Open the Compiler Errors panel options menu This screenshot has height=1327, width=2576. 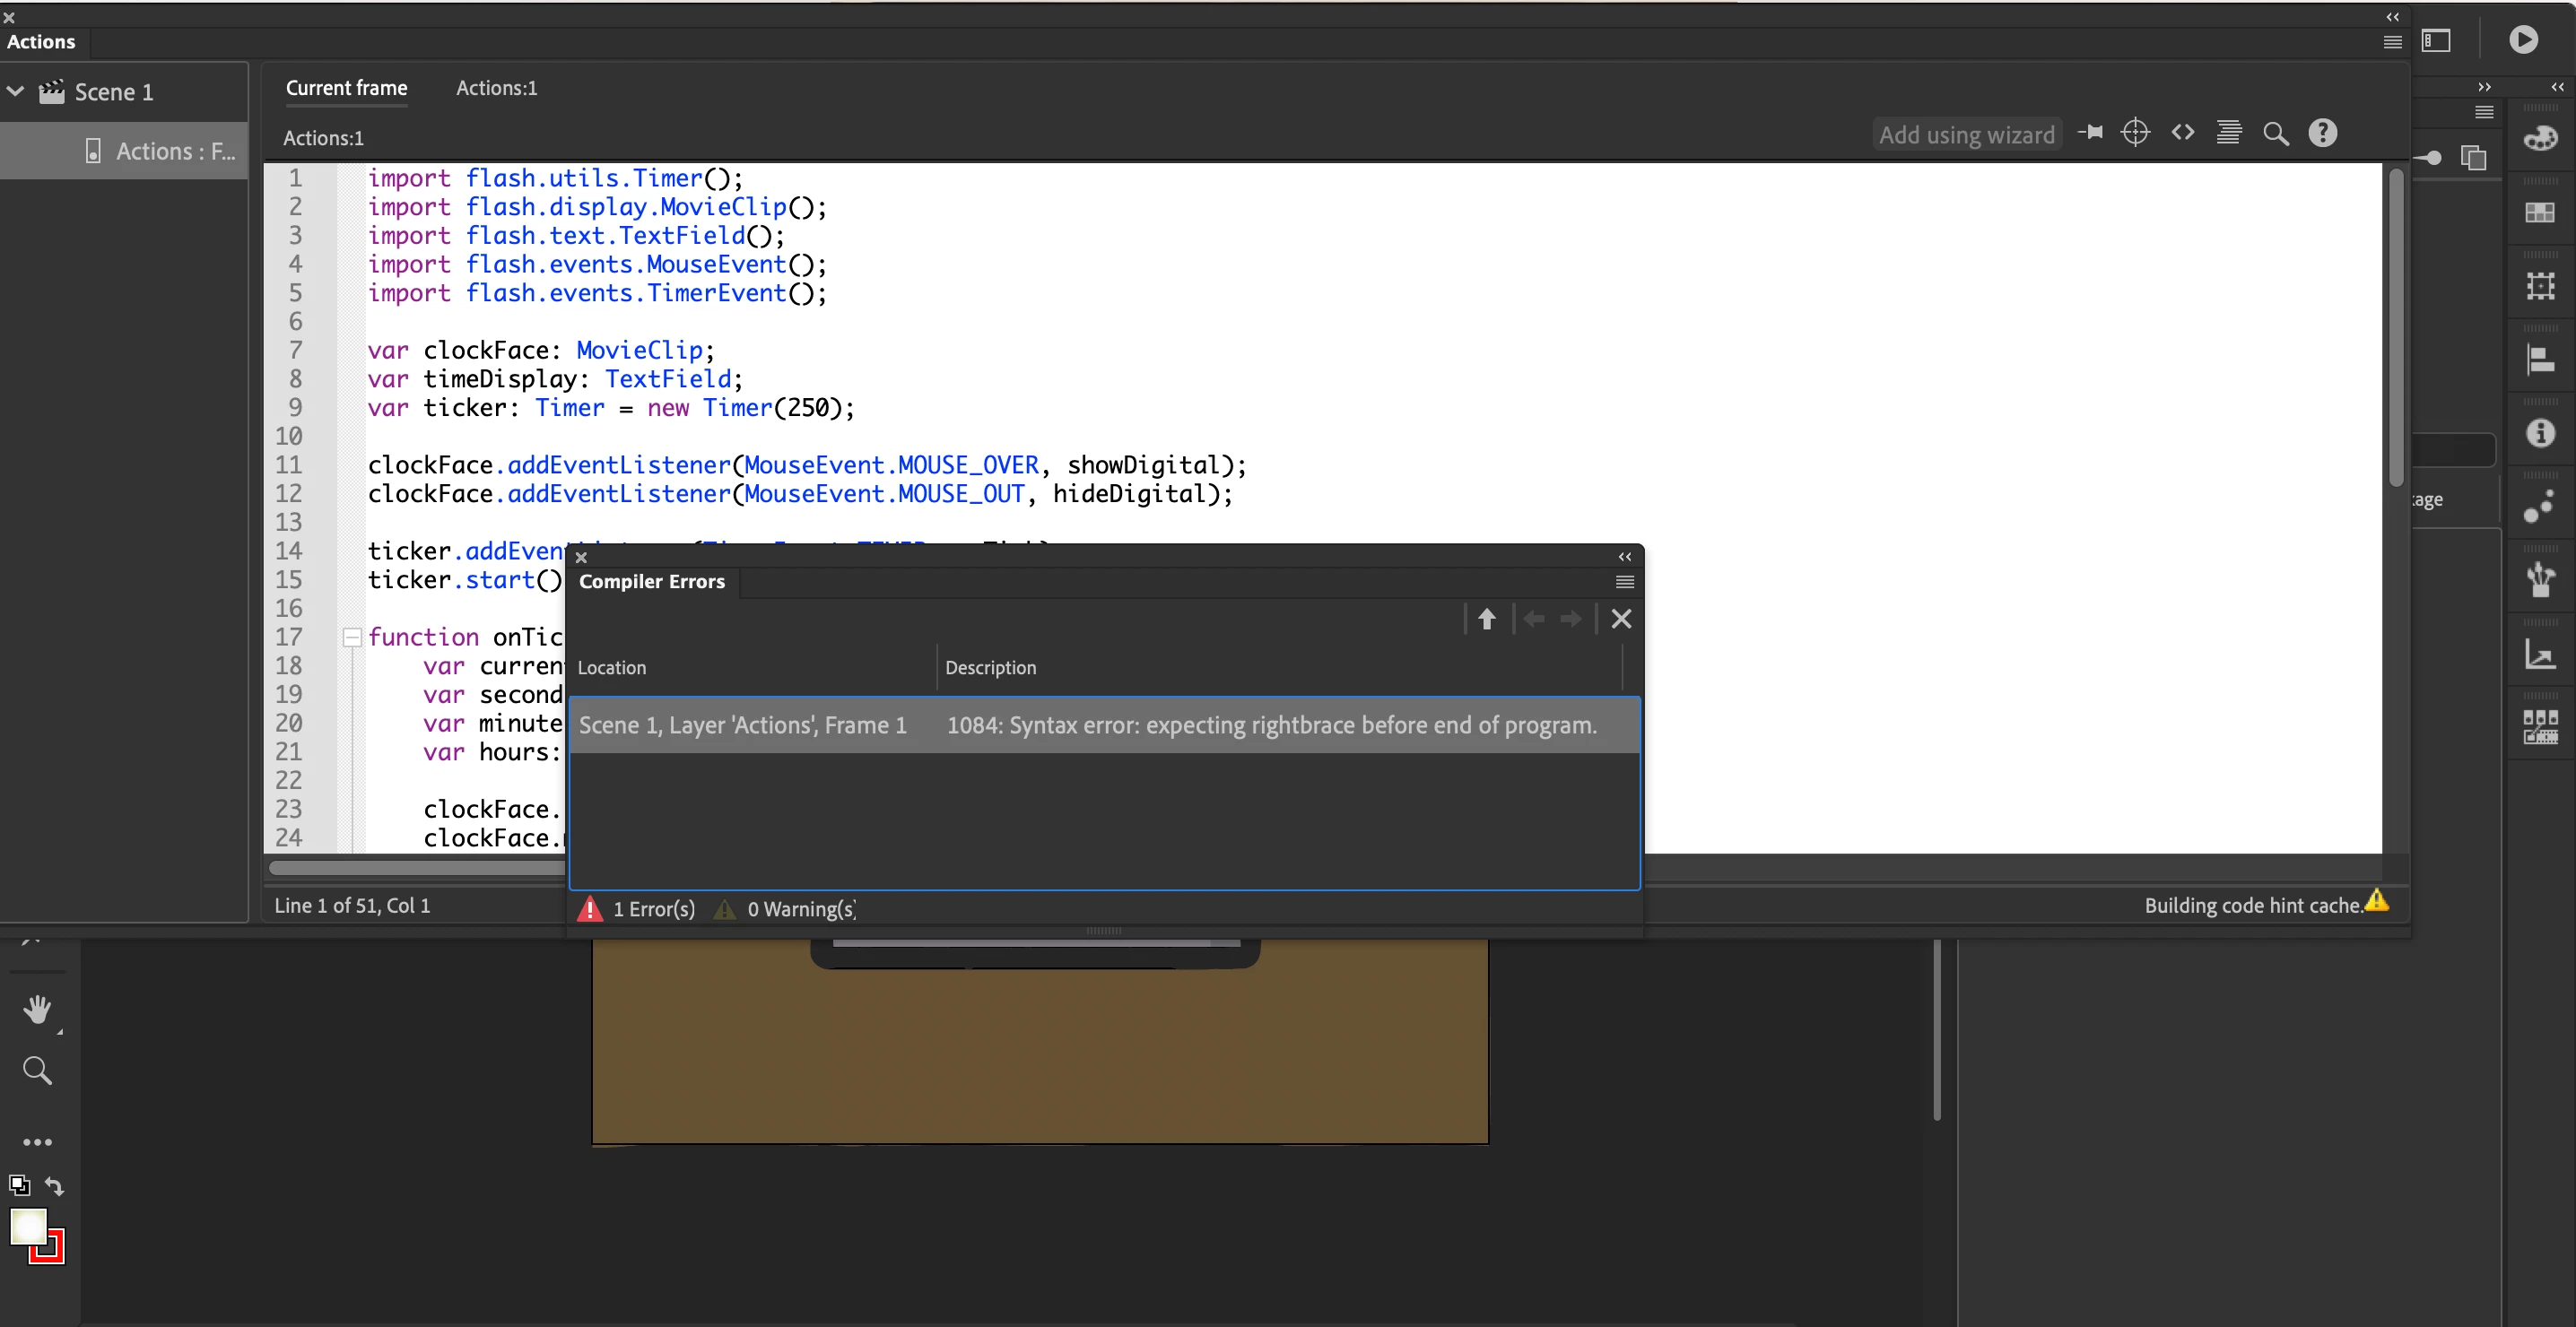[x=1624, y=582]
